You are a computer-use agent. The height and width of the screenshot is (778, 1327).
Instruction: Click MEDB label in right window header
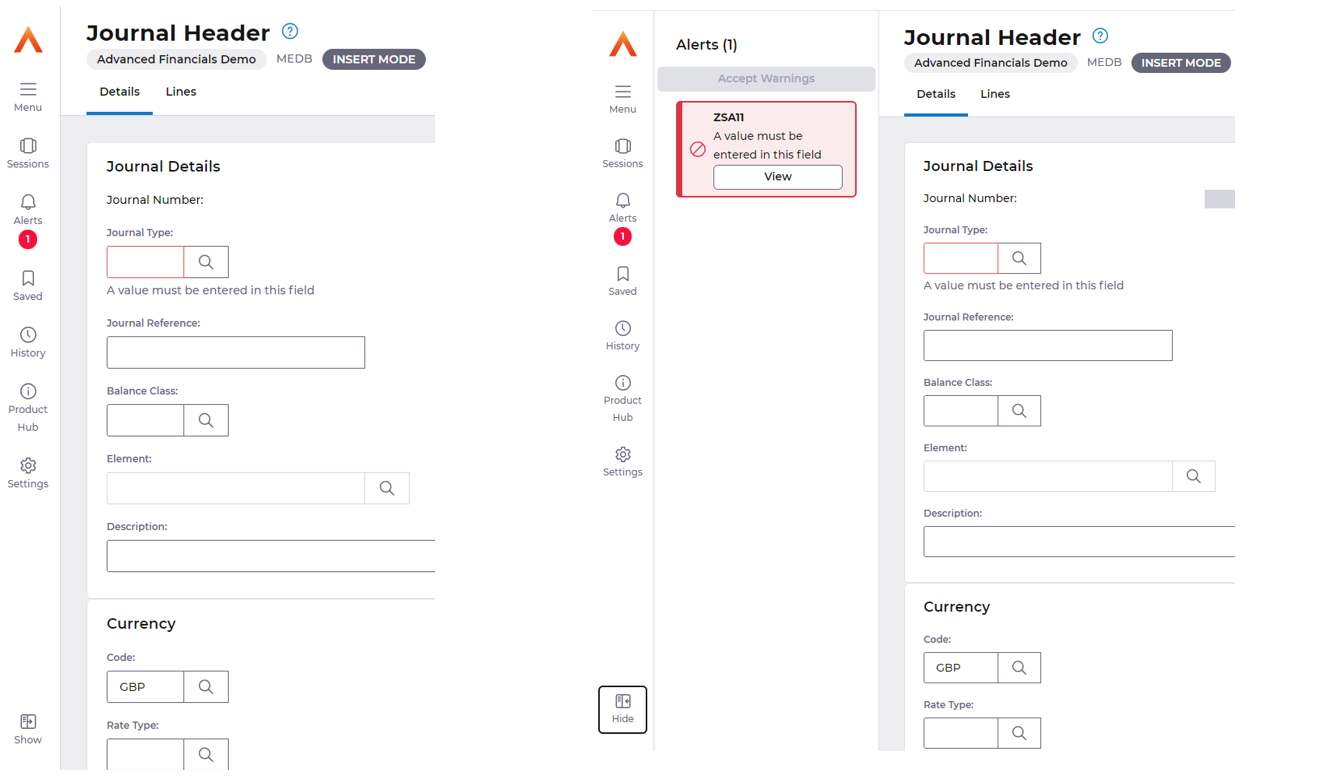click(1104, 62)
